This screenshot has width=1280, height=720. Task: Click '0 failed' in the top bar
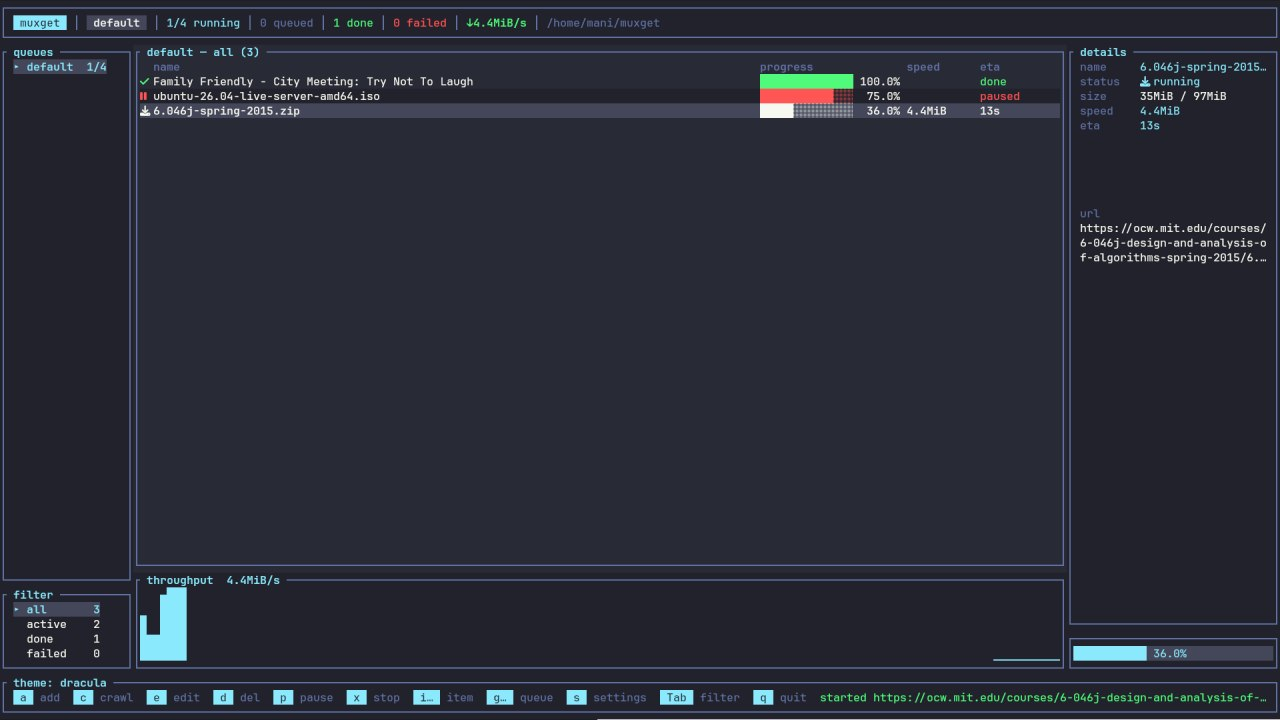pyautogui.click(x=420, y=23)
